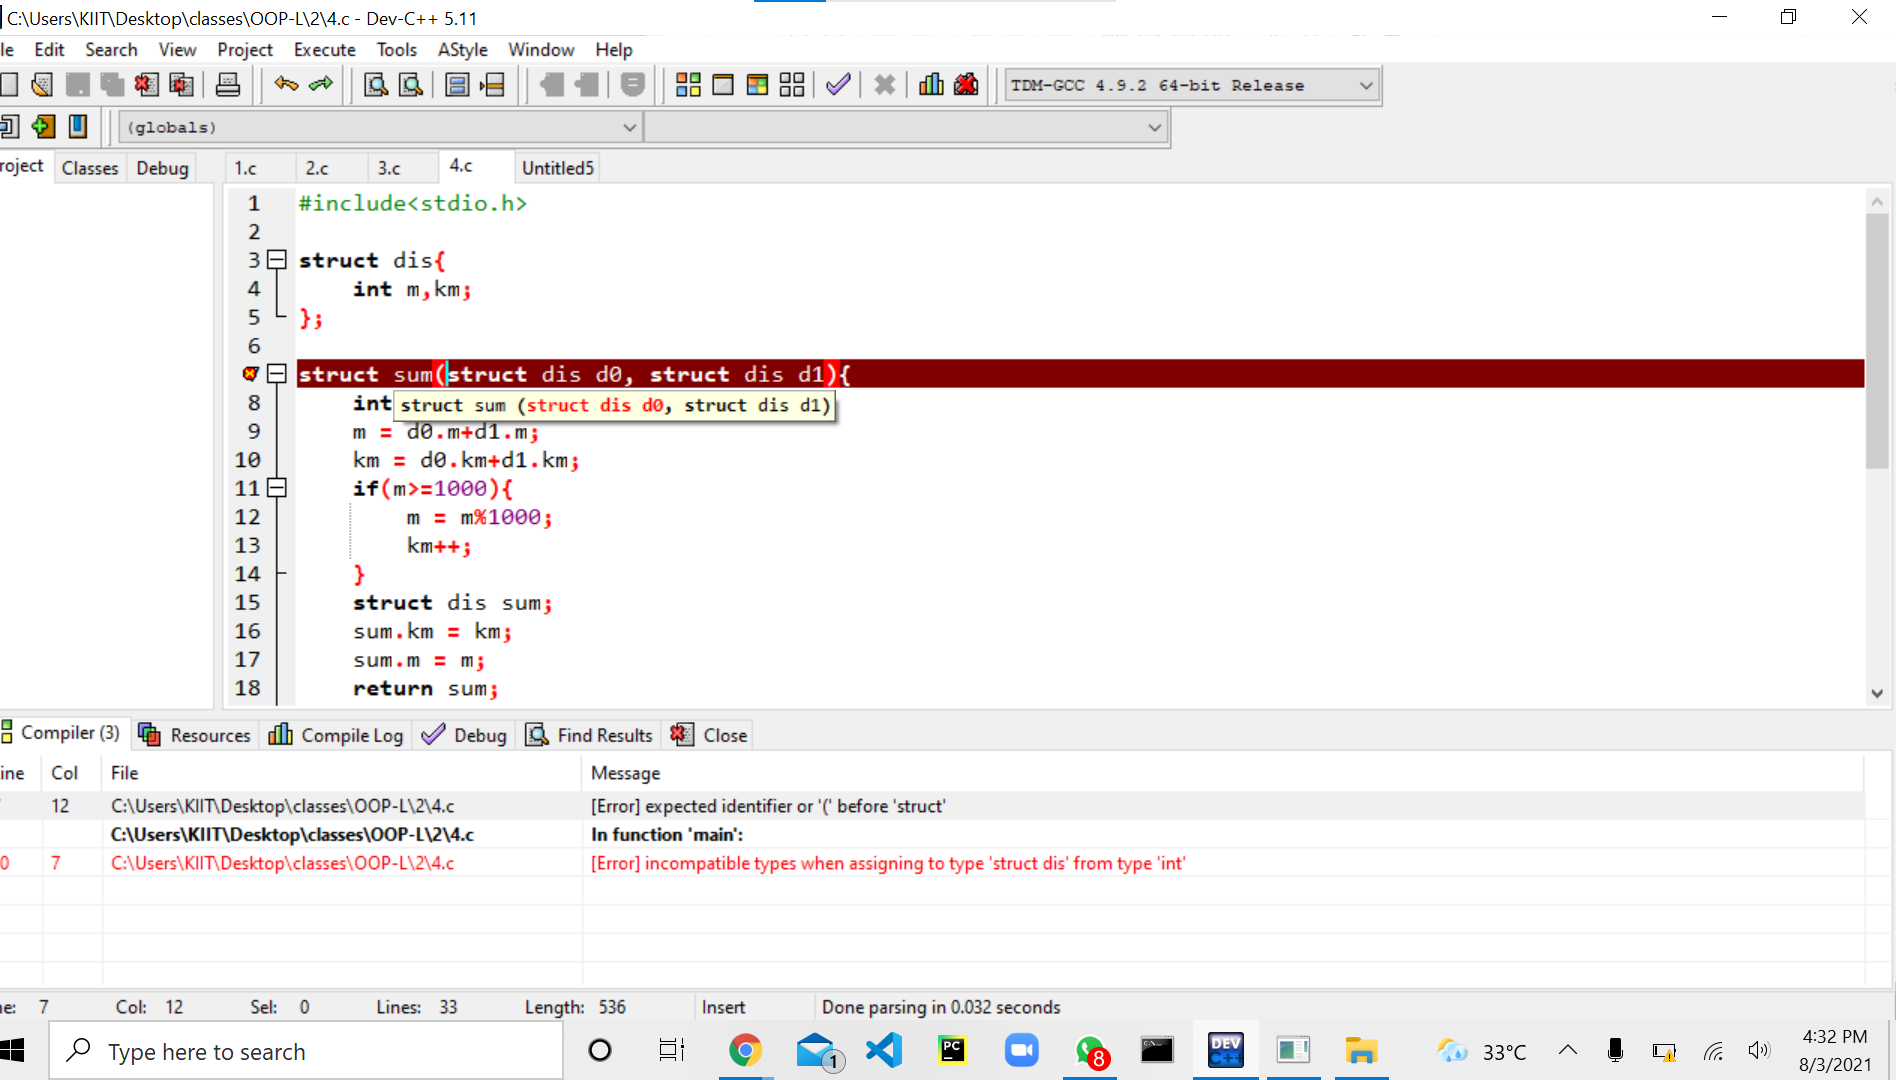
Task: Select the incompatible types error row
Action: pos(886,863)
